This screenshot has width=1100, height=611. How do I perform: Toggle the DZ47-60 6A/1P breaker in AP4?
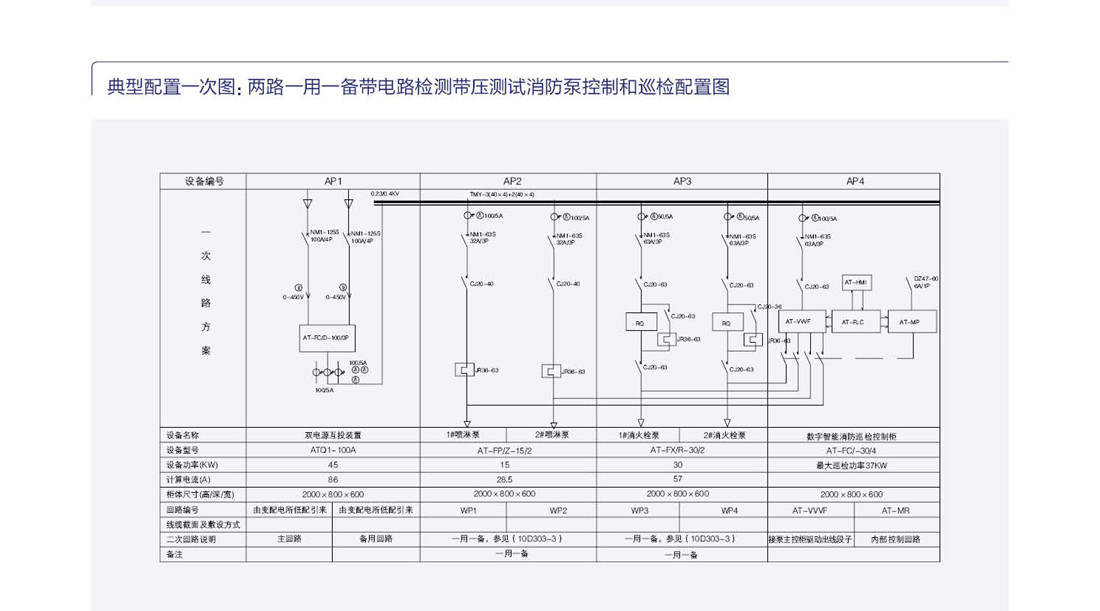click(911, 283)
